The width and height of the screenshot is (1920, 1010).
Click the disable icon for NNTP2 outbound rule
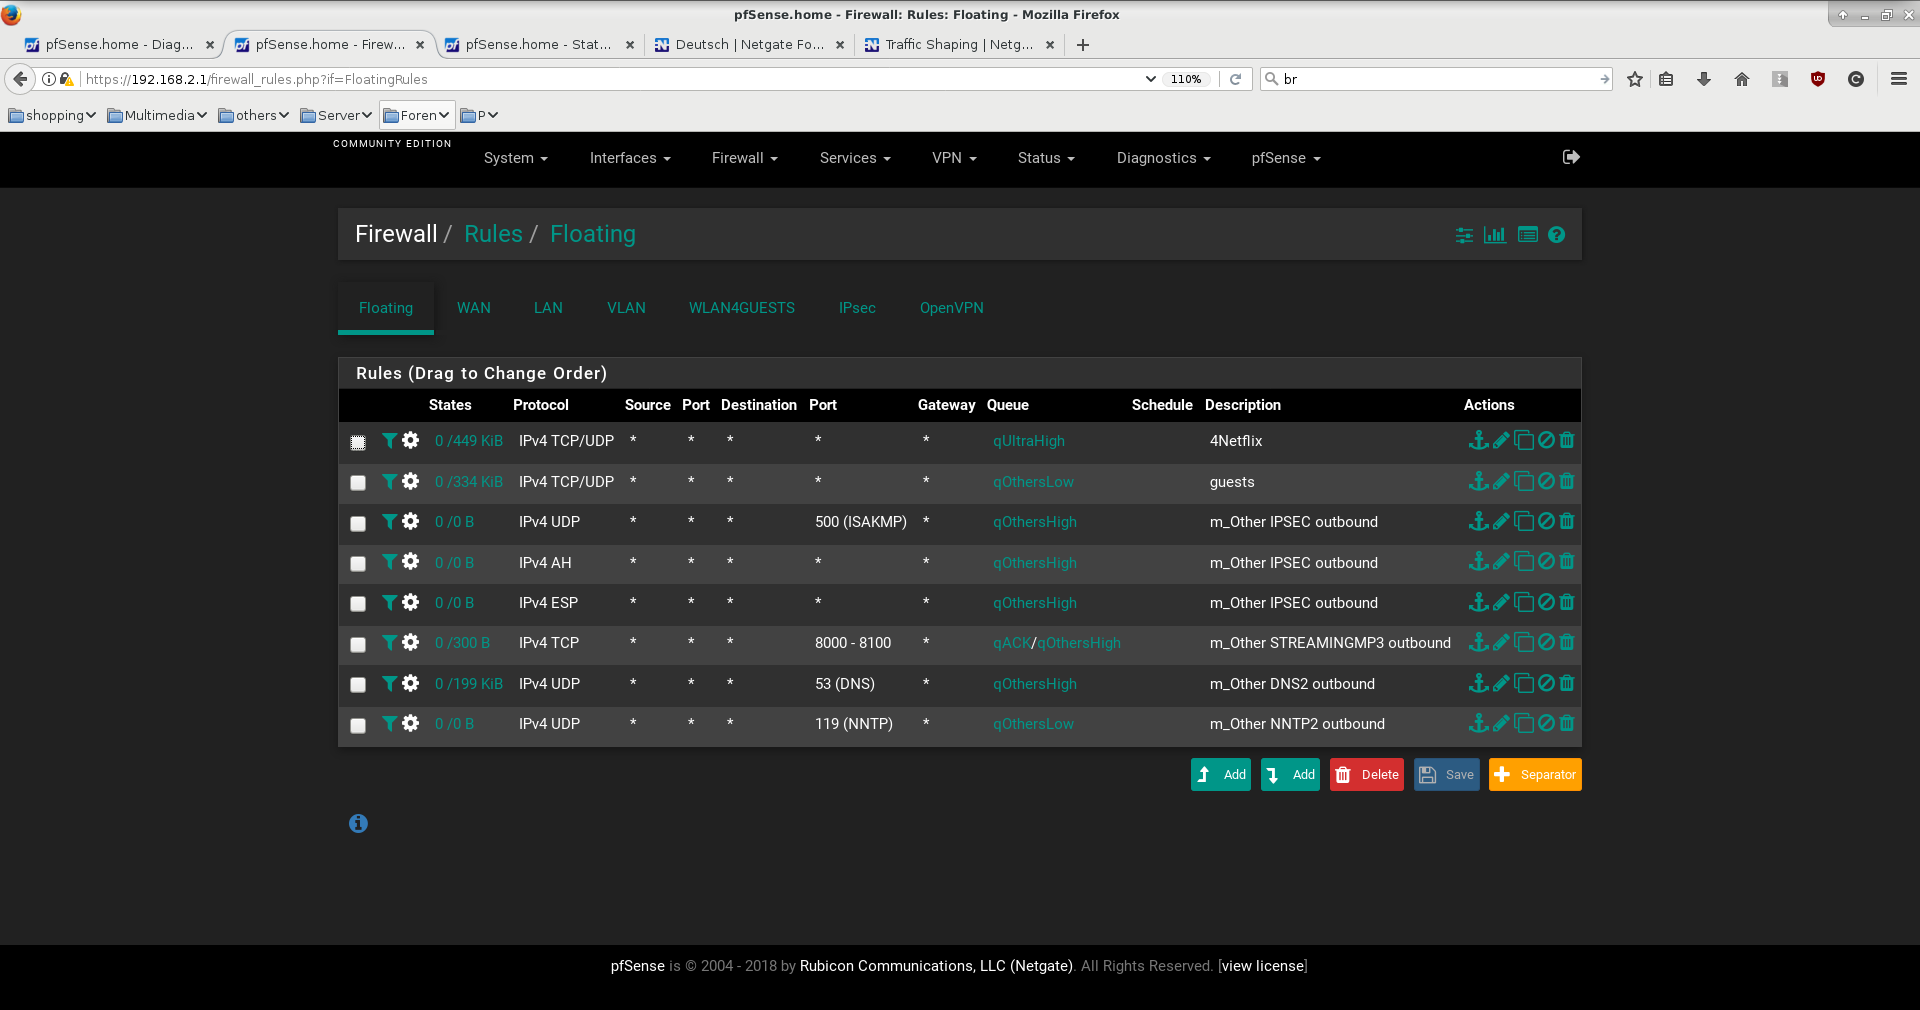(1546, 724)
